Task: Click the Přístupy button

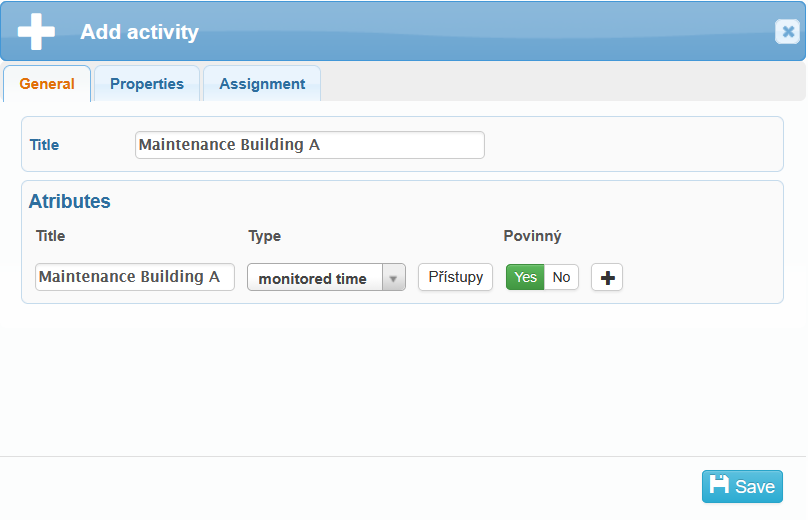Action: (x=455, y=277)
